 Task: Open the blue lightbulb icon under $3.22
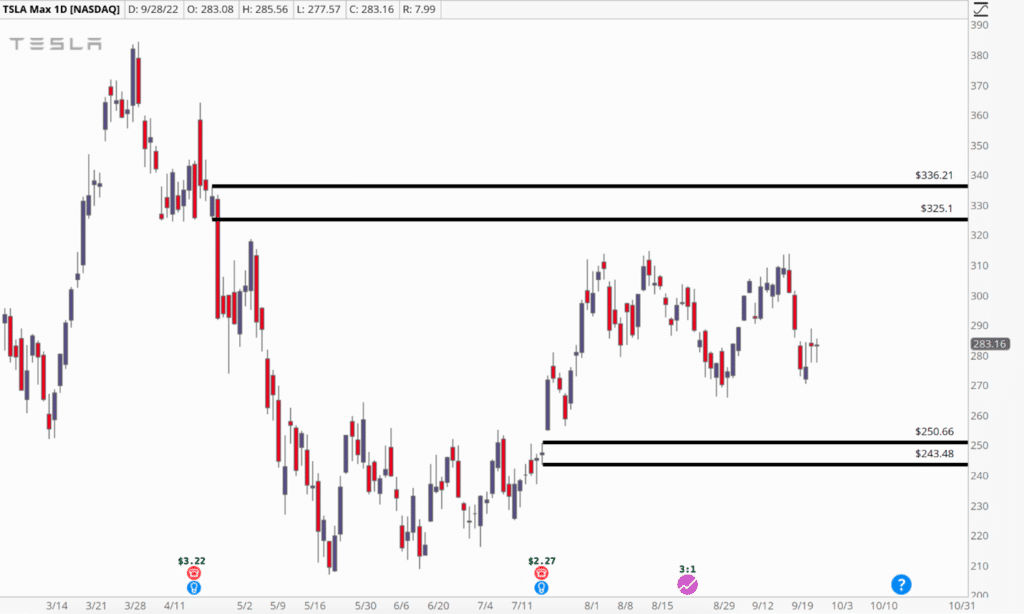pos(193,587)
